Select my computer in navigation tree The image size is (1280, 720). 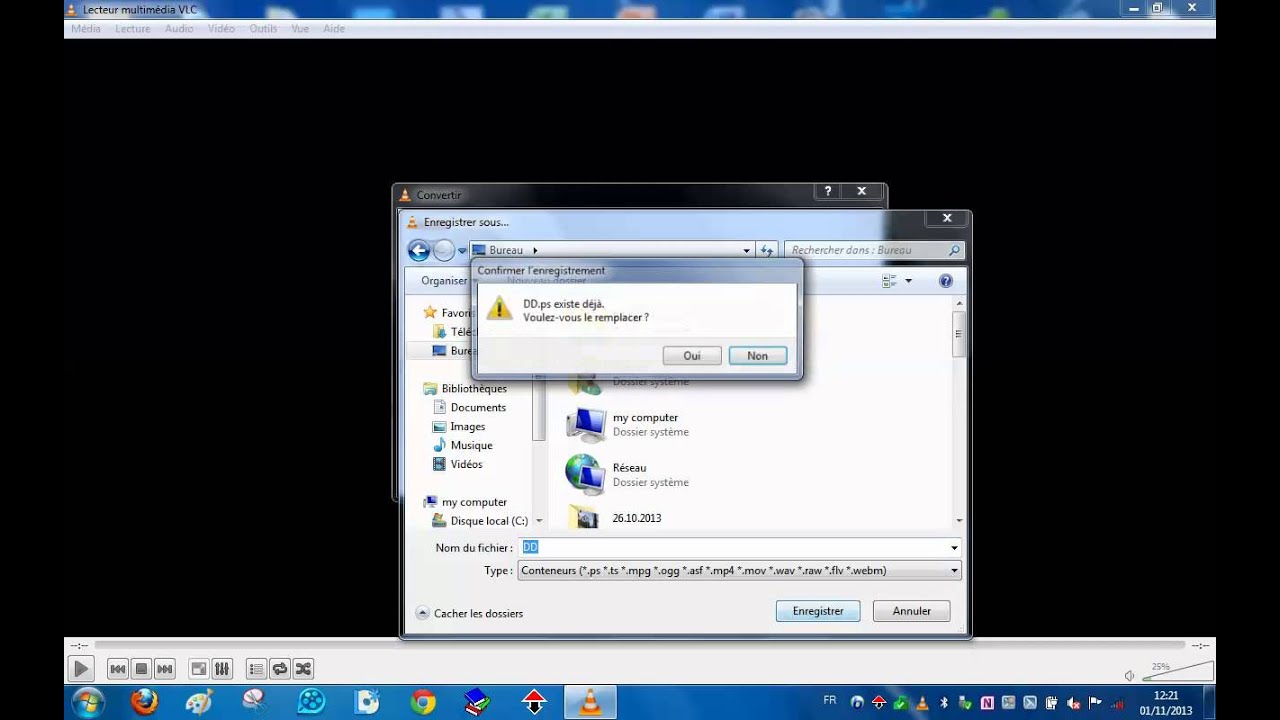[465, 502]
